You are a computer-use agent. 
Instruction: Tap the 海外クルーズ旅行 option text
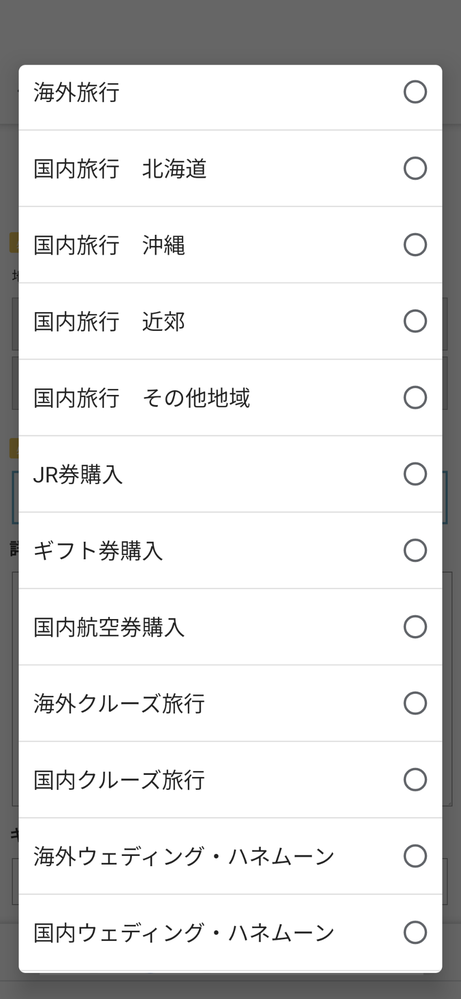(x=119, y=705)
